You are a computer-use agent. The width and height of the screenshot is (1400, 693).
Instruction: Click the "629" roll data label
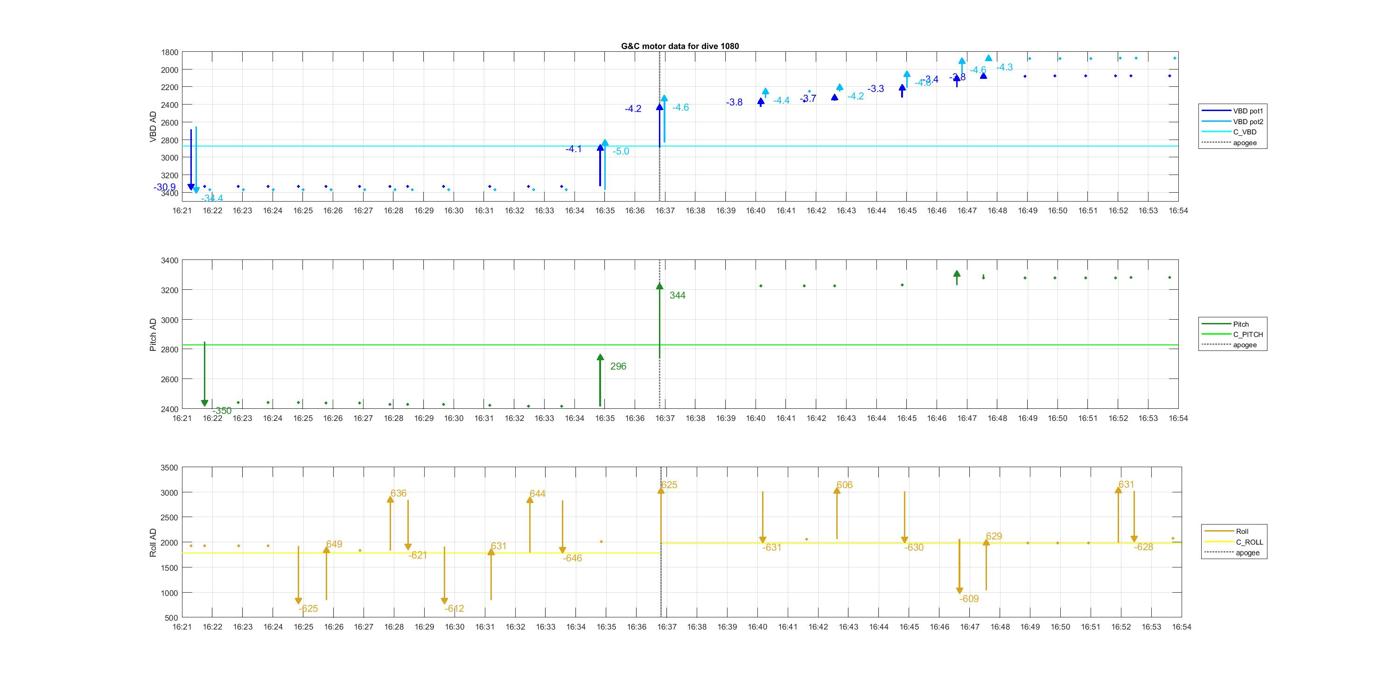coord(994,537)
